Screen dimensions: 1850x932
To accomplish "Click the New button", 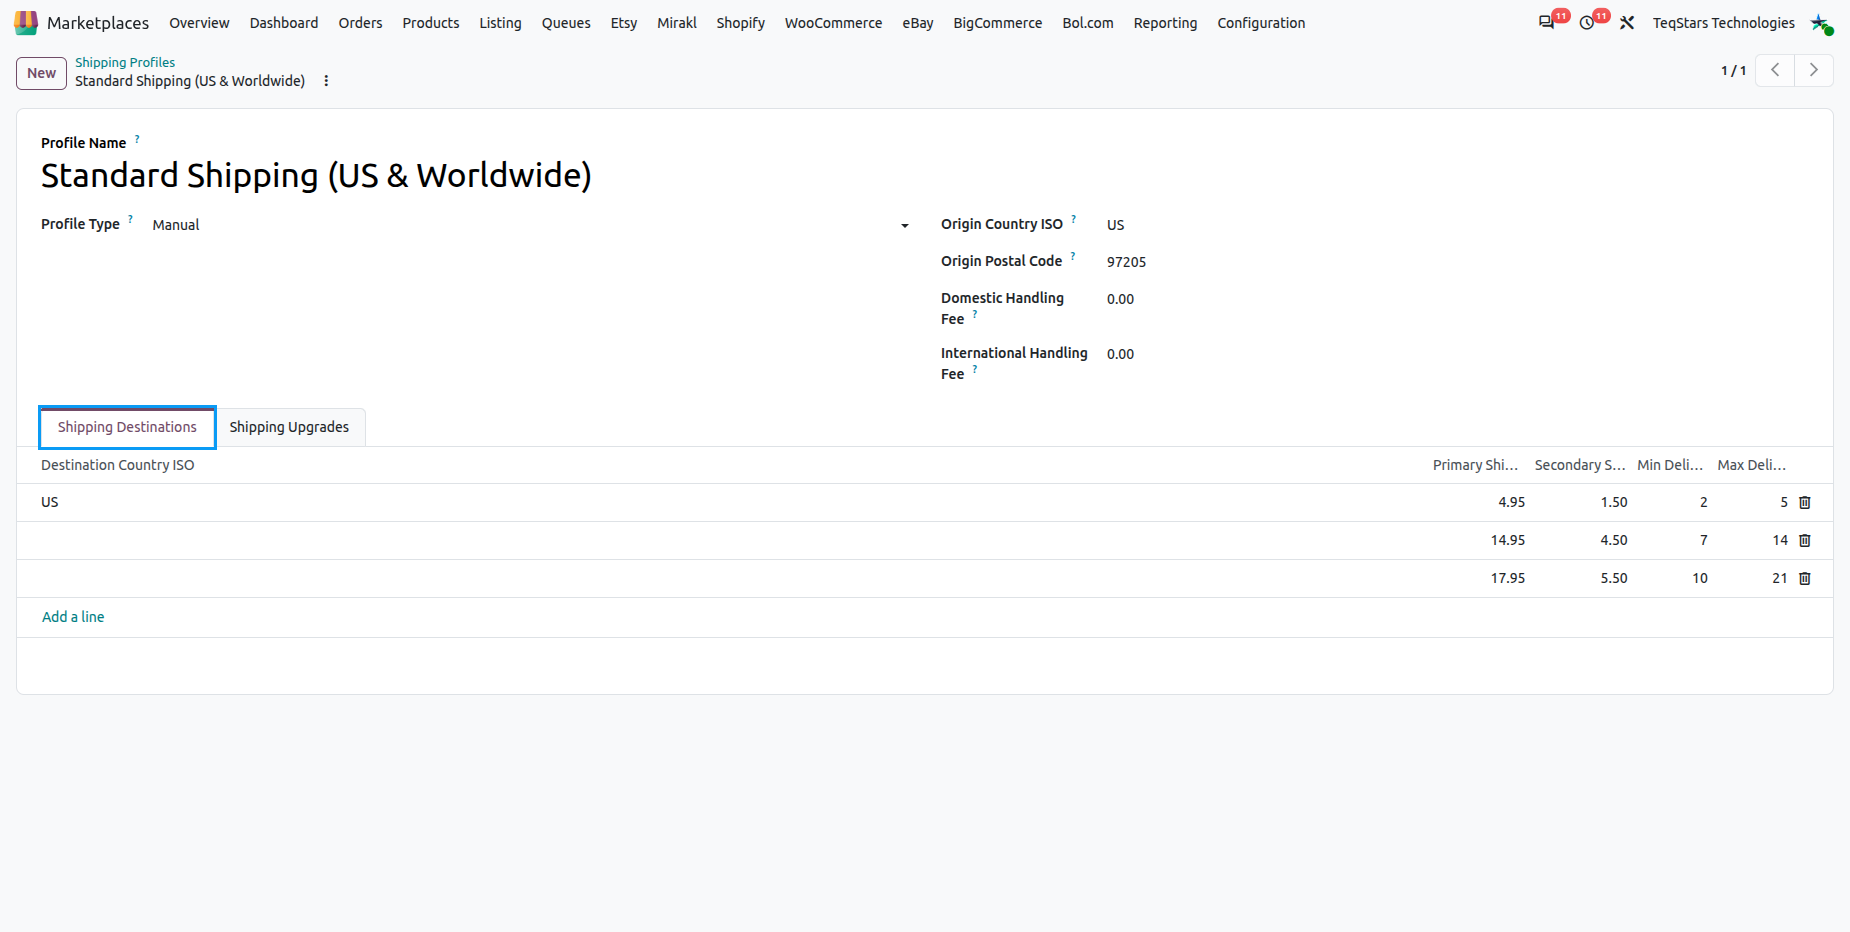I will (41, 73).
